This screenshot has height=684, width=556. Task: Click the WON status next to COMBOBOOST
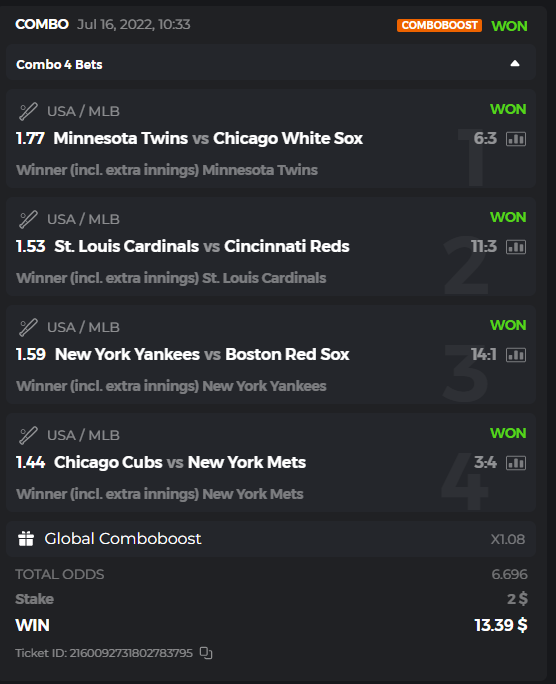point(509,26)
